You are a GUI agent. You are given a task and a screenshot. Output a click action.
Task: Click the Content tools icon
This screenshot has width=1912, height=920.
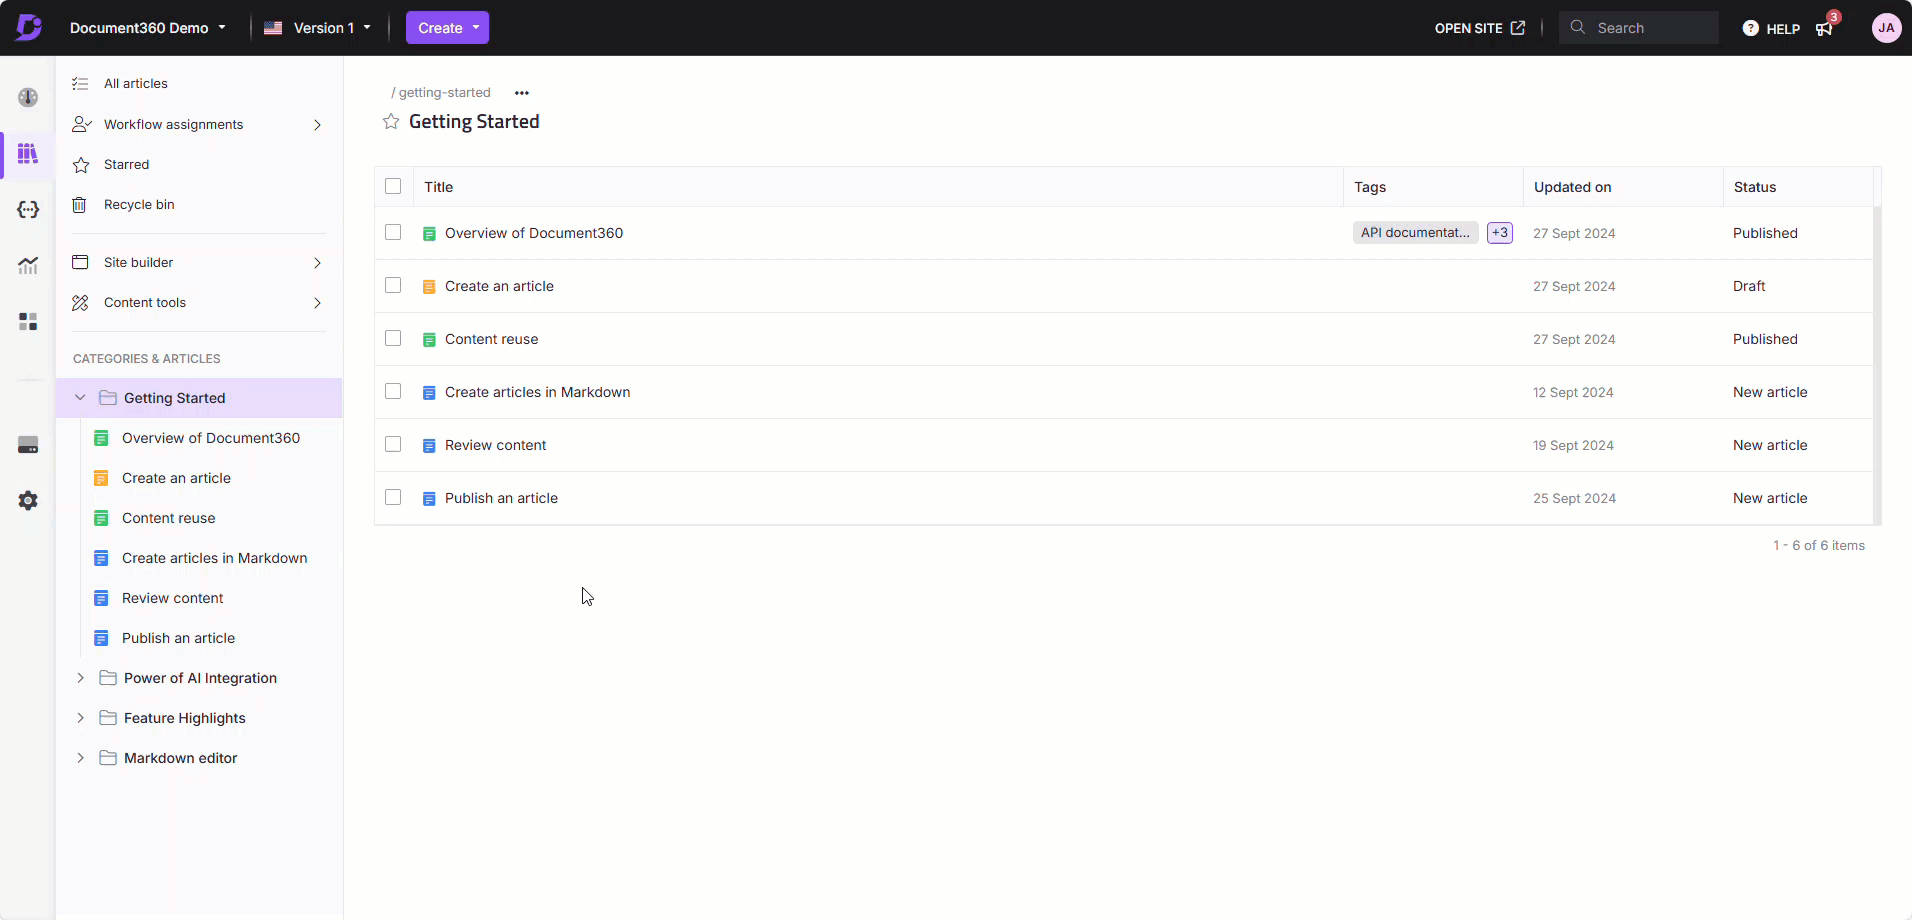pos(80,302)
